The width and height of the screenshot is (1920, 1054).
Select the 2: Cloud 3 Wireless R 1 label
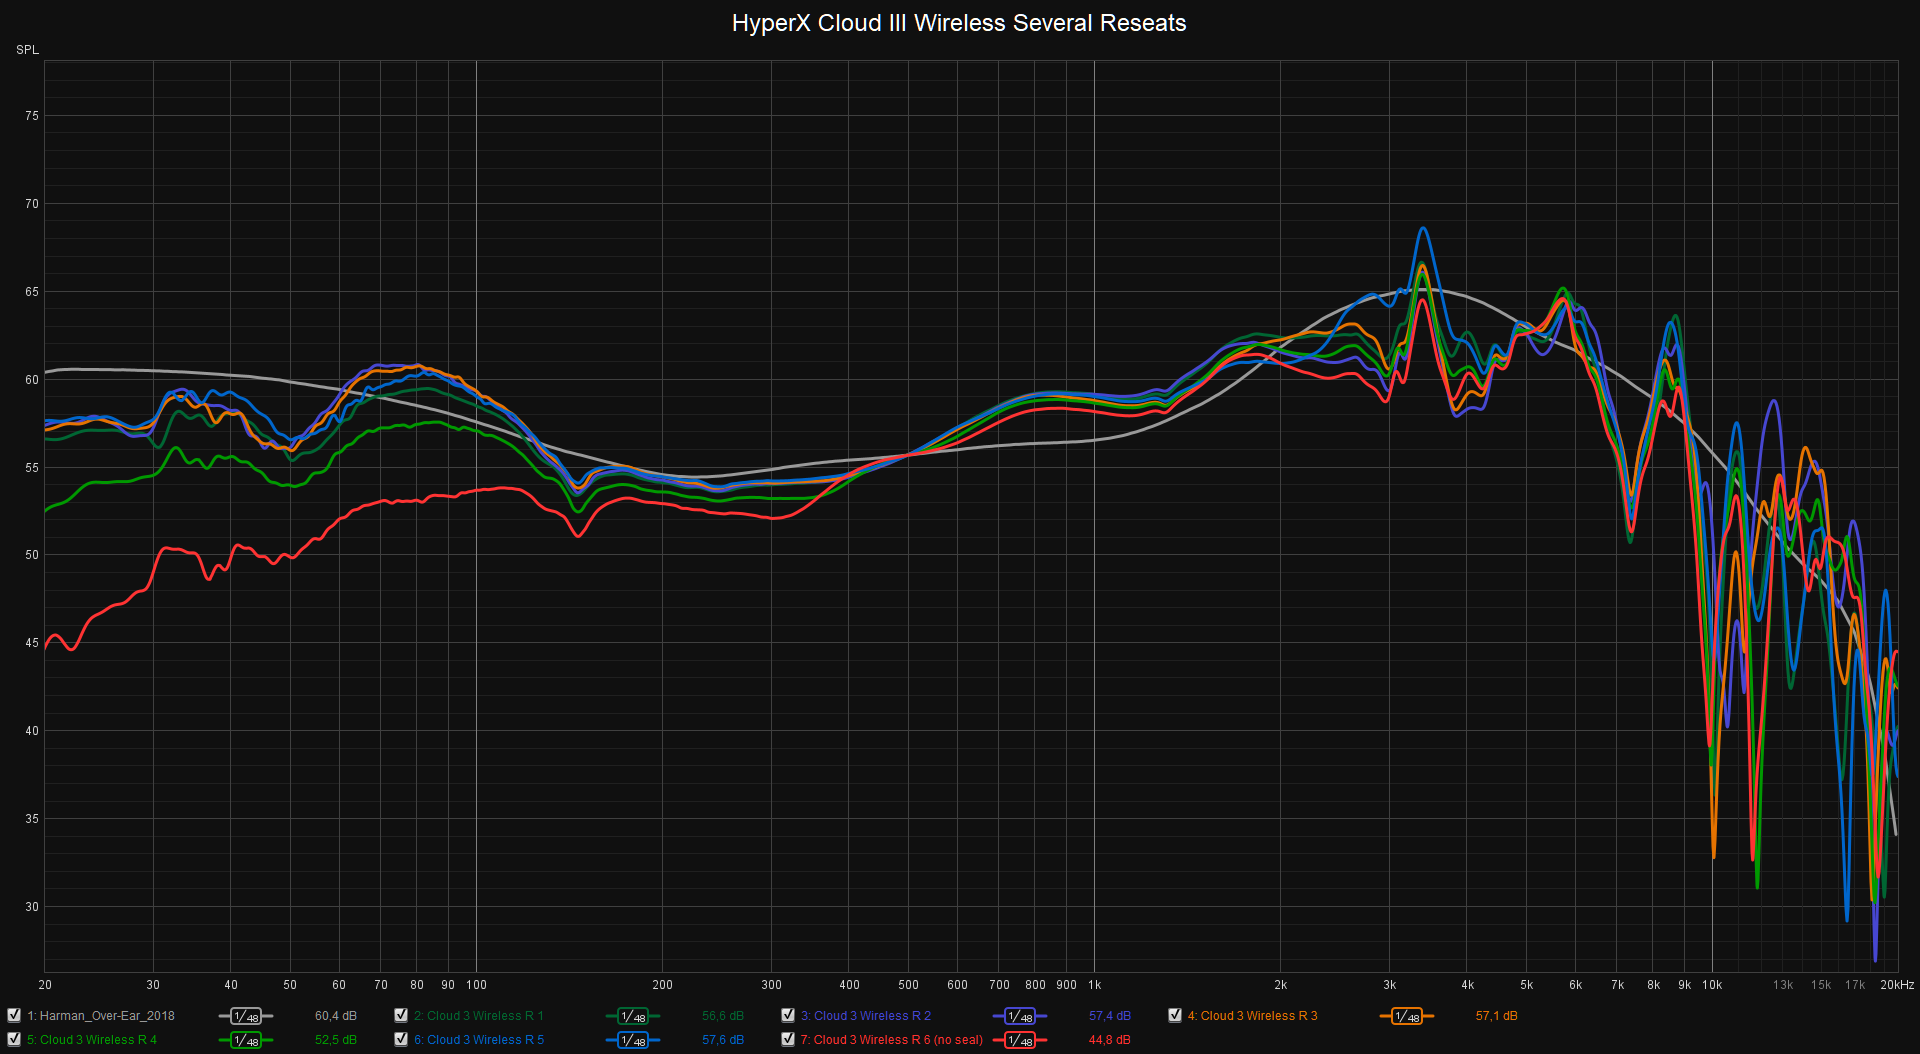pyautogui.click(x=479, y=1015)
